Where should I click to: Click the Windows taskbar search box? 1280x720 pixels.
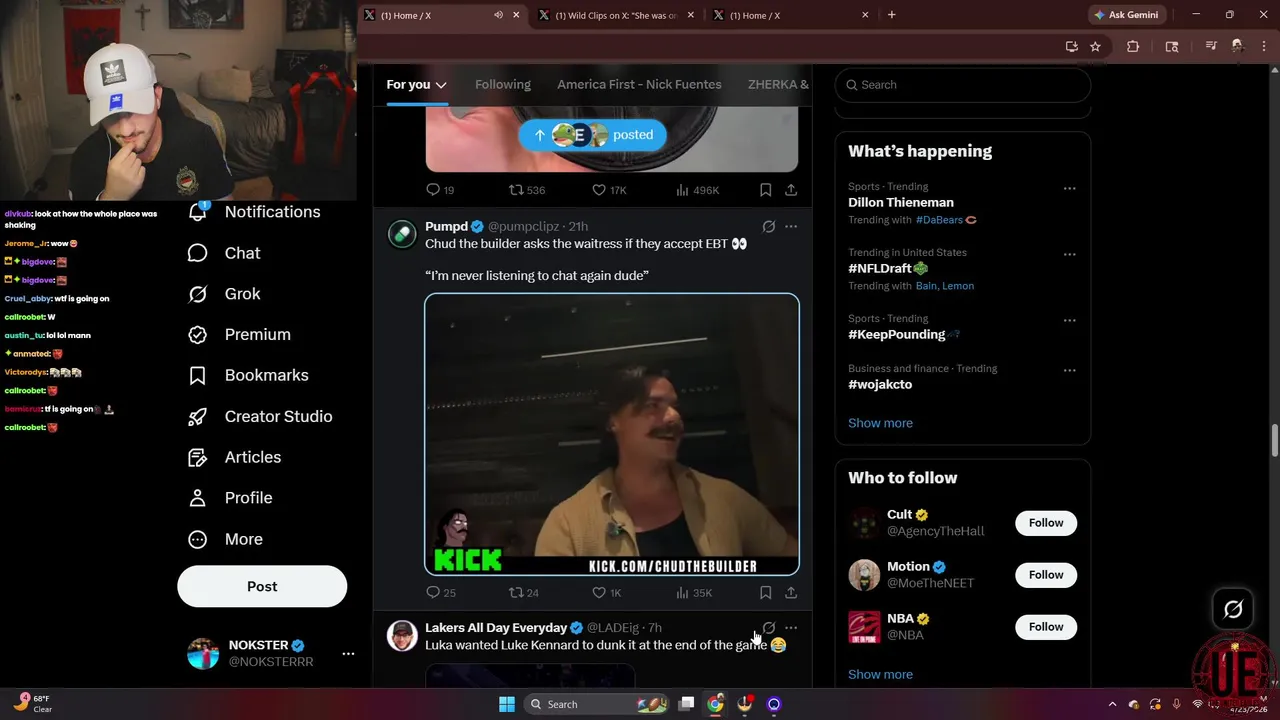598,704
